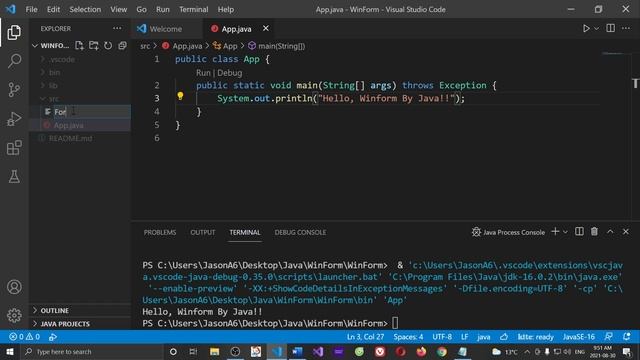Image resolution: width=640 pixels, height=360 pixels.
Task: Click the thumbs-up Java status icon
Action: [x=504, y=337]
